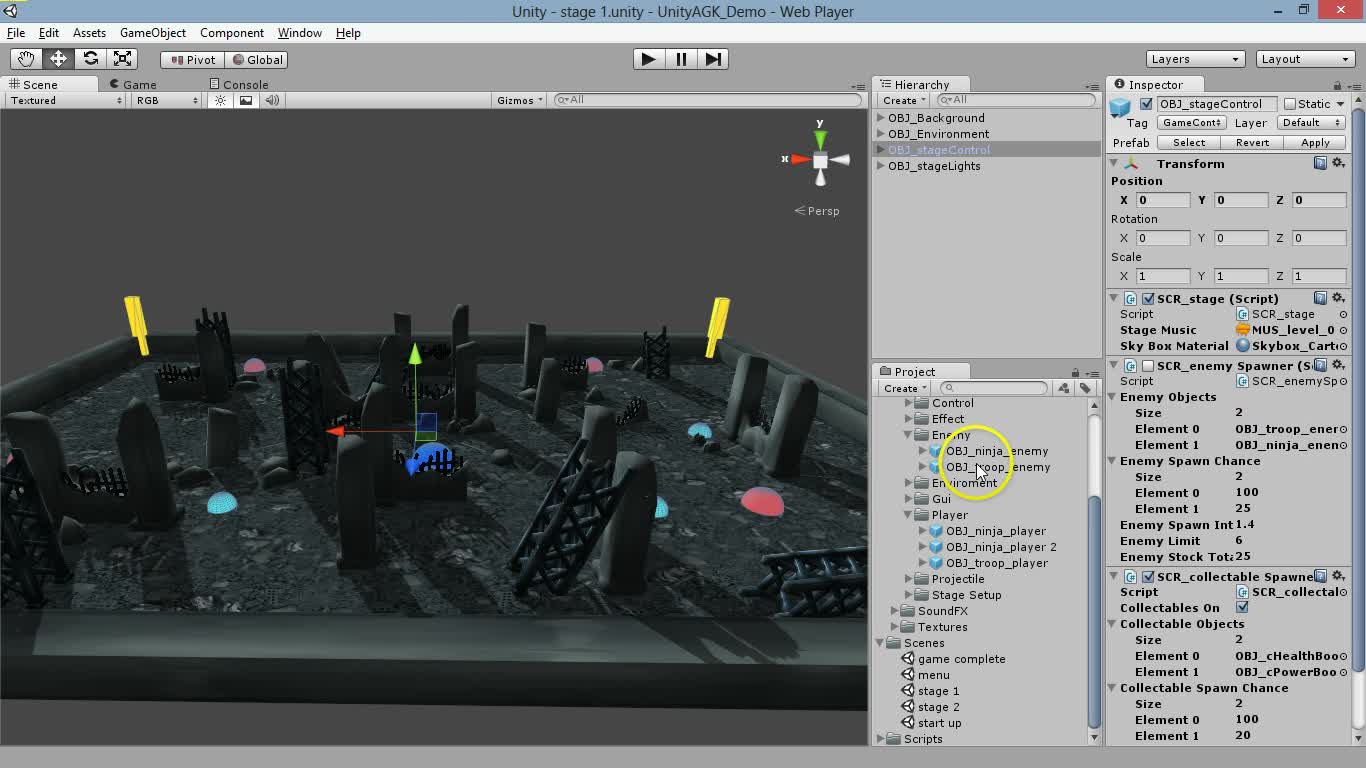Select the Scale tool
Screen dimensions: 1366x768
pyautogui.click(x=123, y=58)
